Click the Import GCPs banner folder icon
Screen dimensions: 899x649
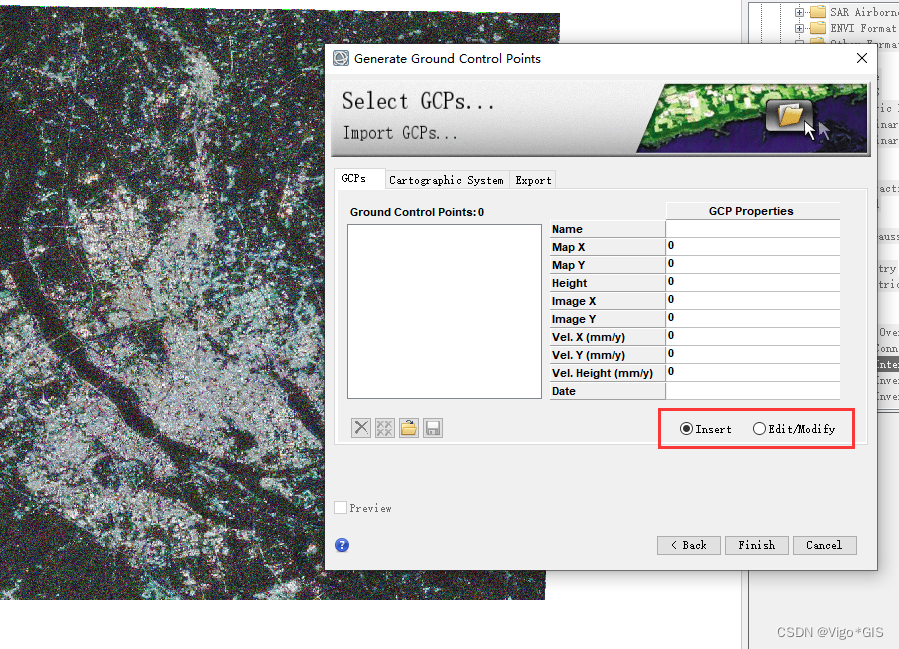coord(789,115)
